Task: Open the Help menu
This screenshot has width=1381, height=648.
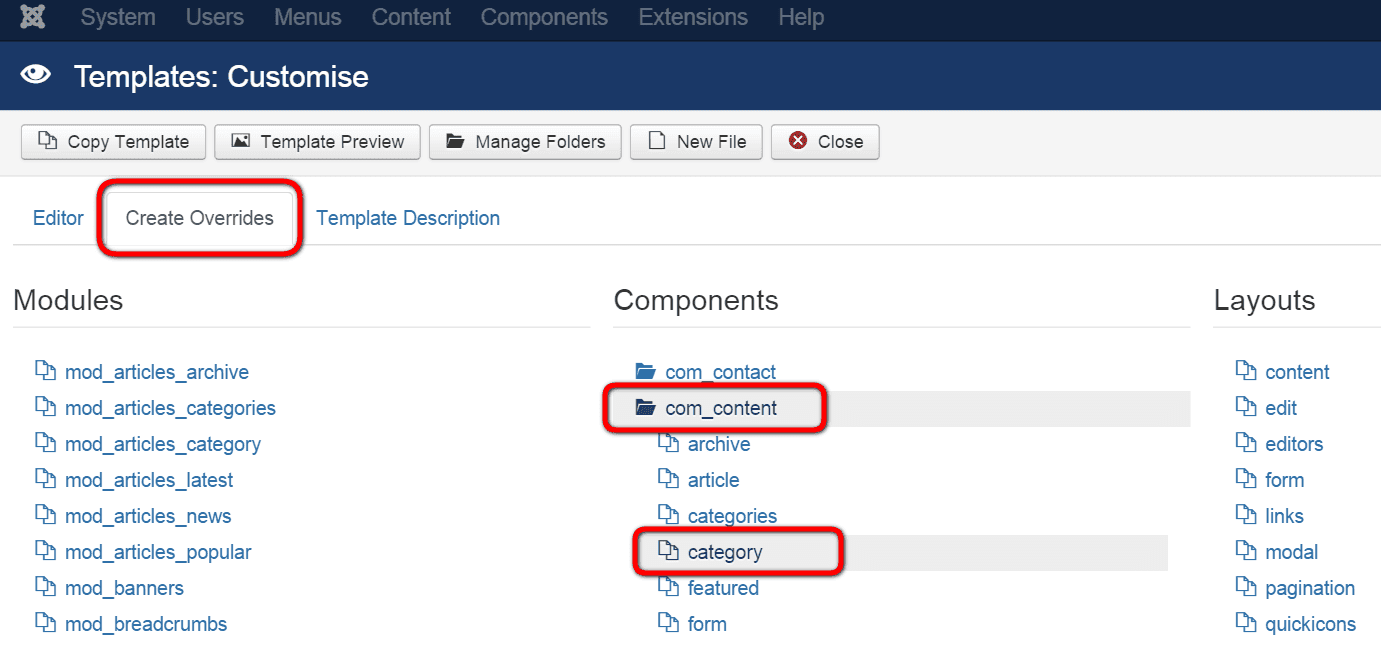Action: [801, 17]
